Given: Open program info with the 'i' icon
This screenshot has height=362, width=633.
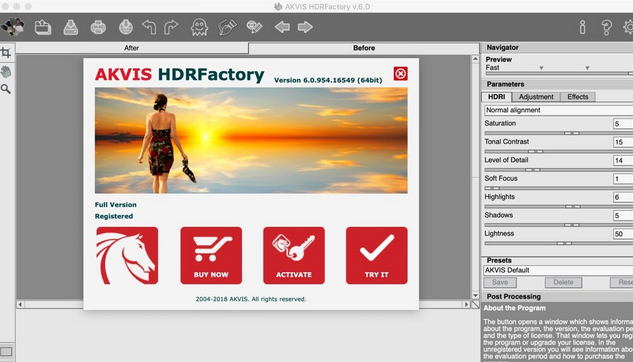Looking at the screenshot, I should tap(582, 27).
